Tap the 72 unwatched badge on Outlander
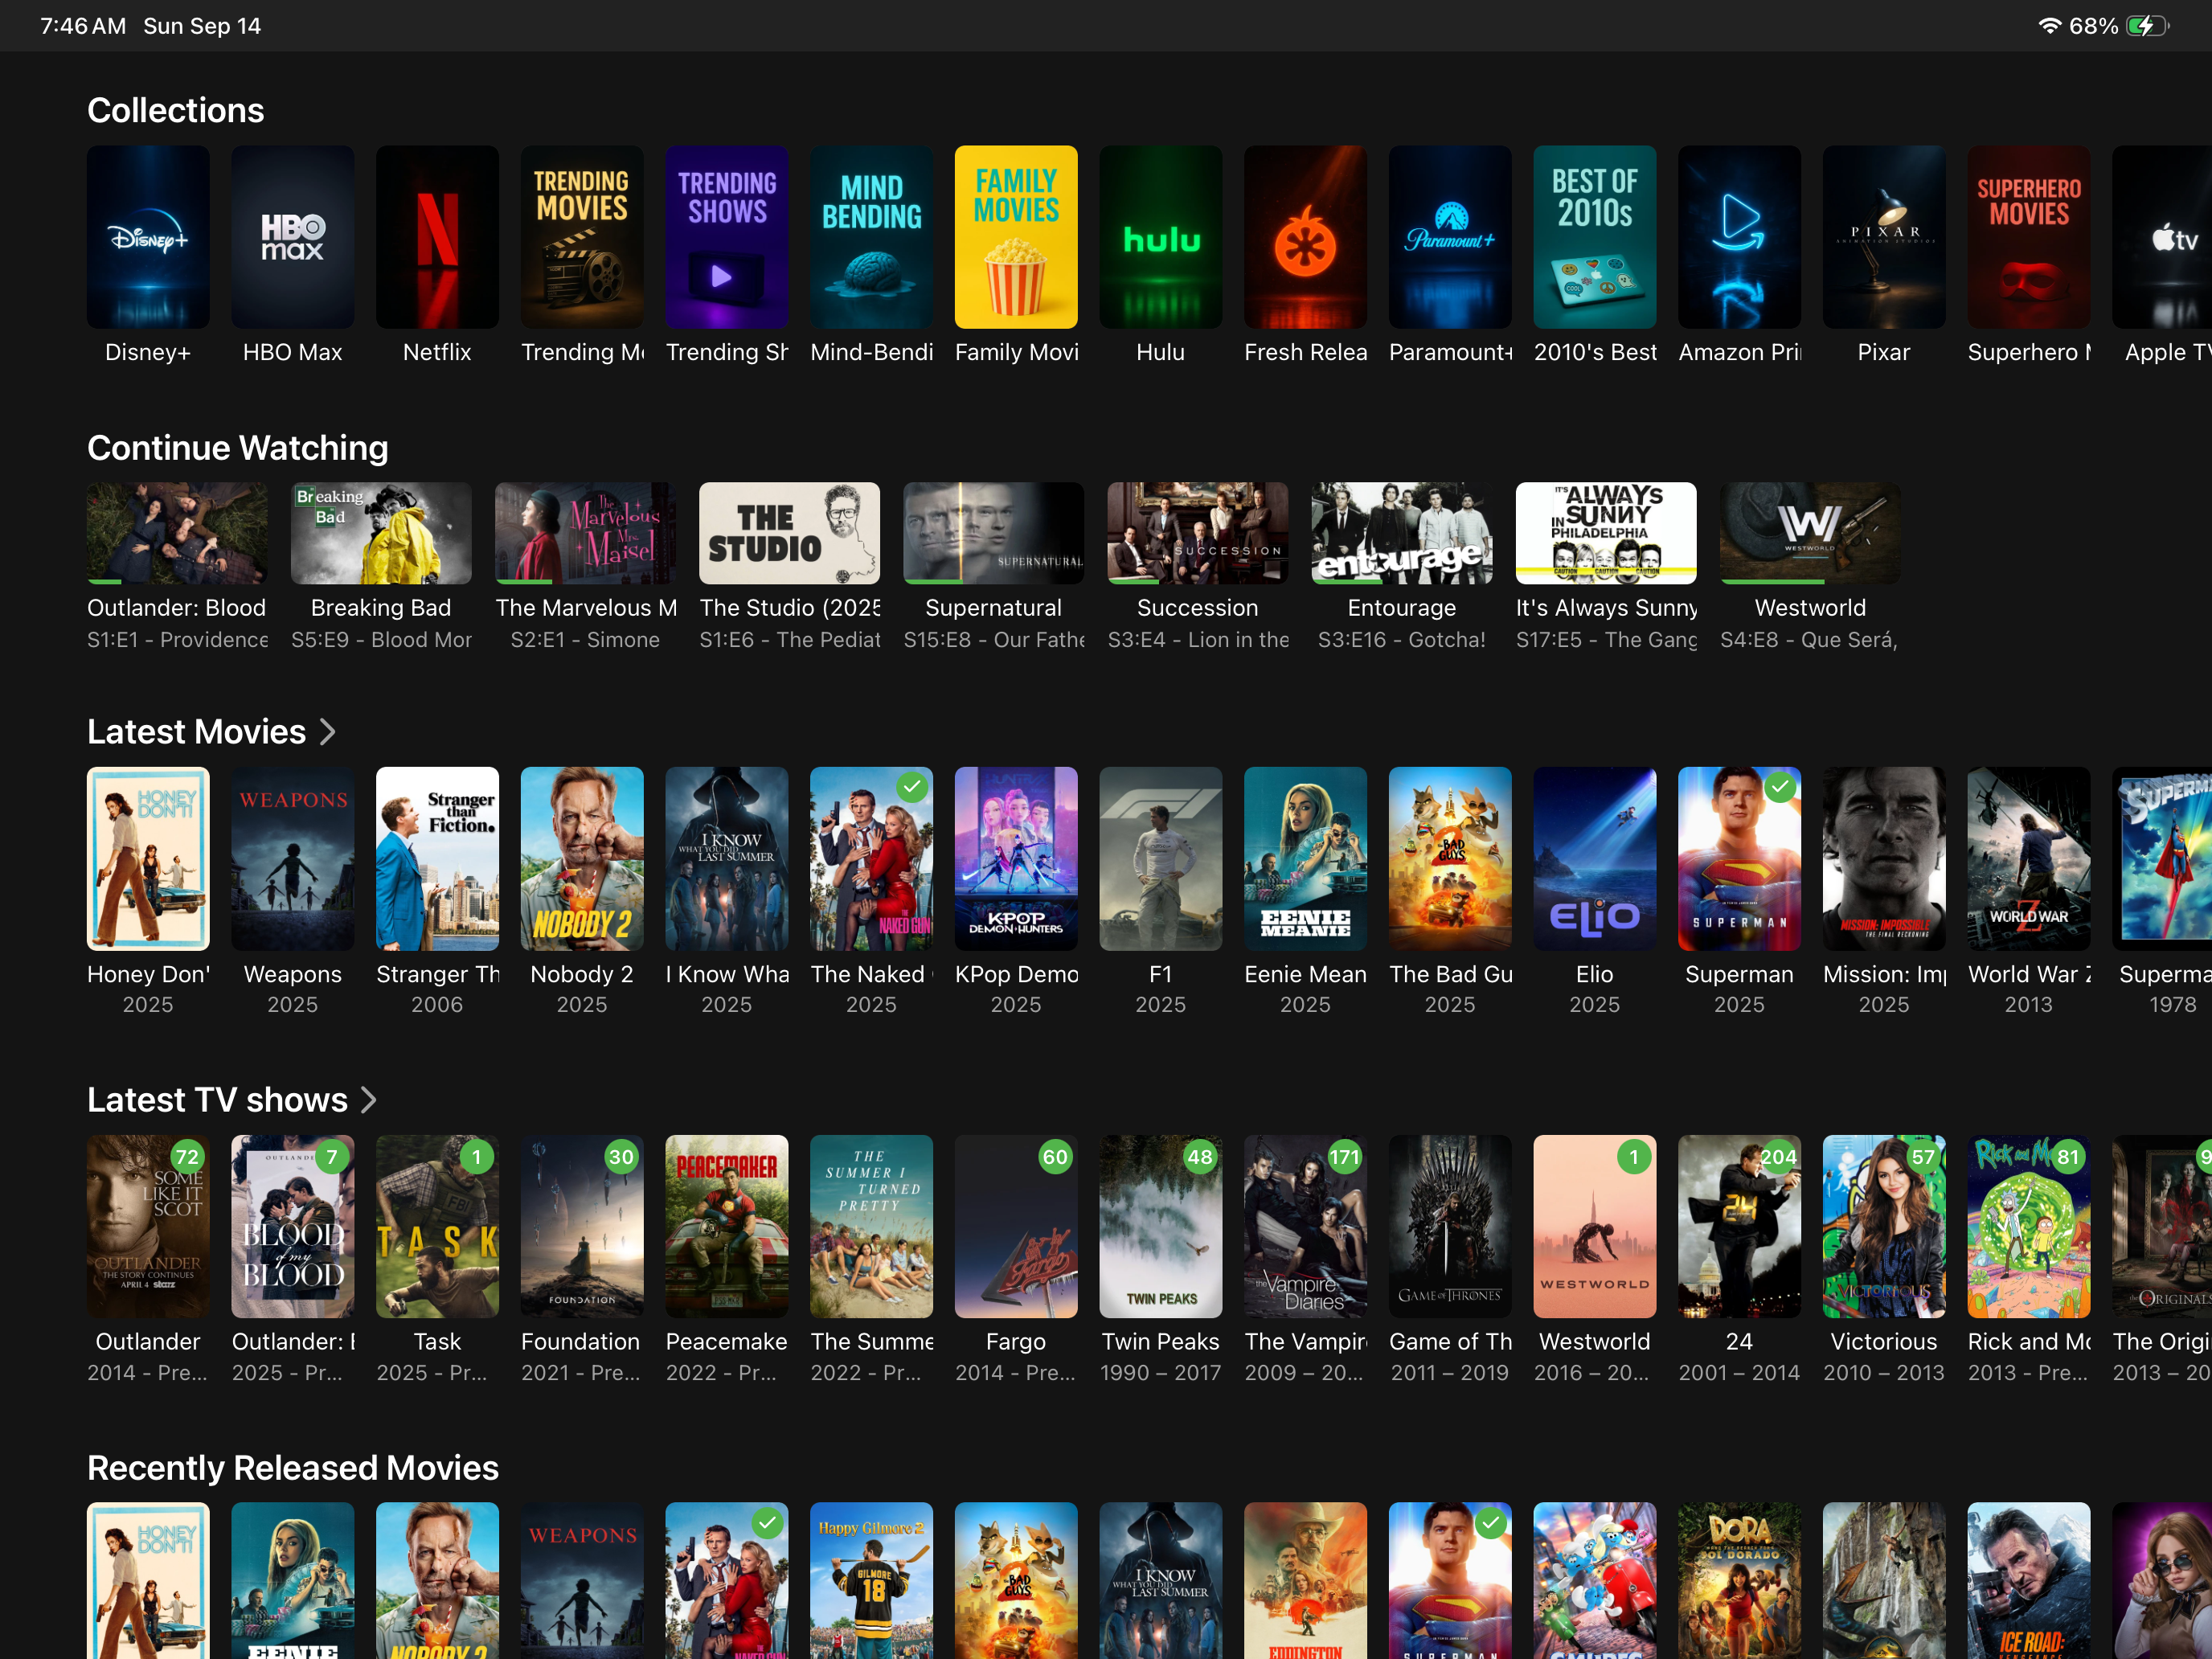The width and height of the screenshot is (2212, 1659). click(187, 1157)
